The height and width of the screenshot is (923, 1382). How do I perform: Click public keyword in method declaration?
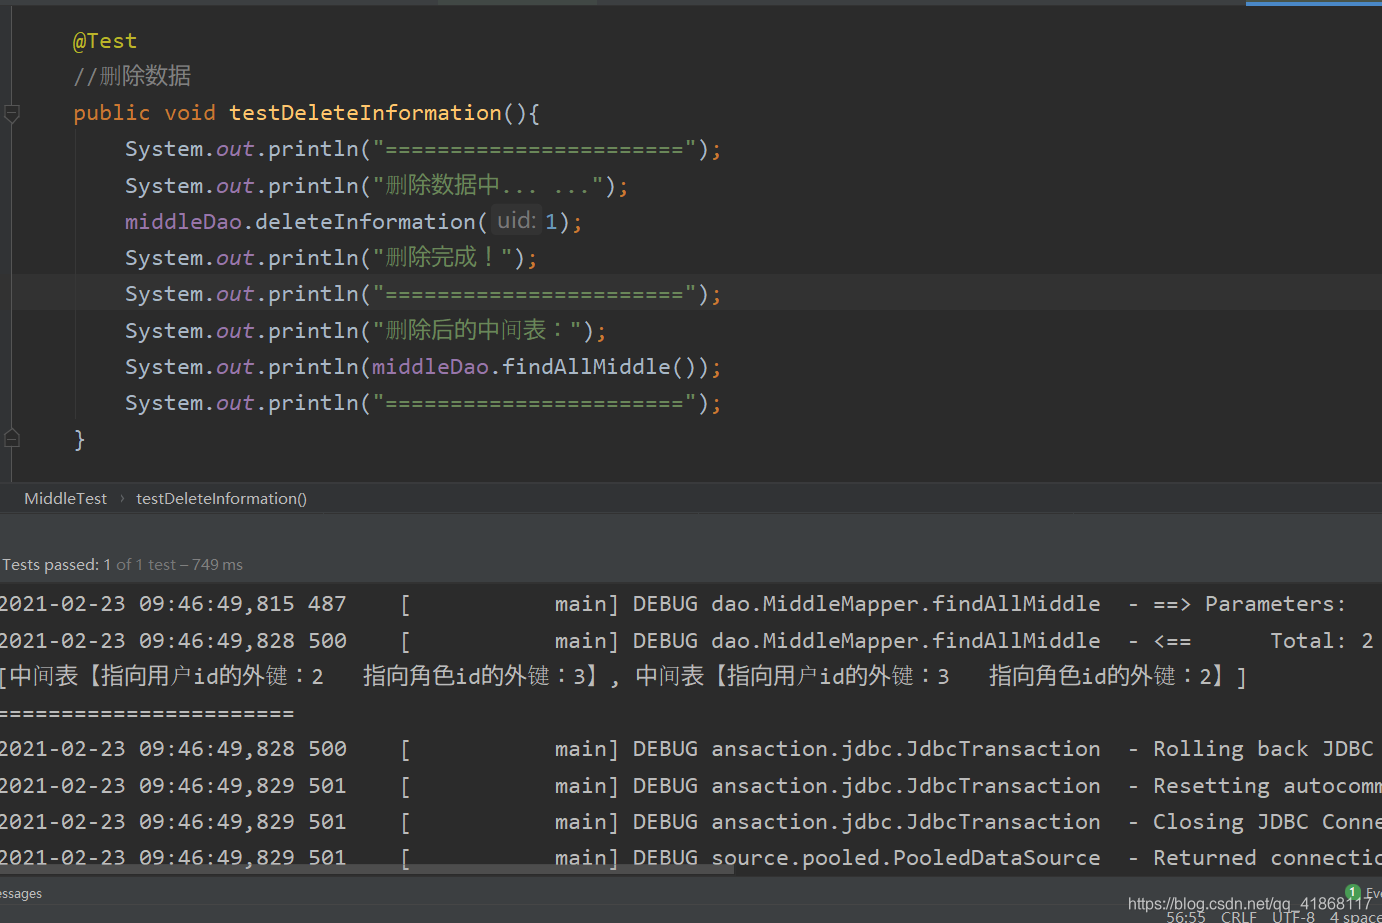coord(111,113)
